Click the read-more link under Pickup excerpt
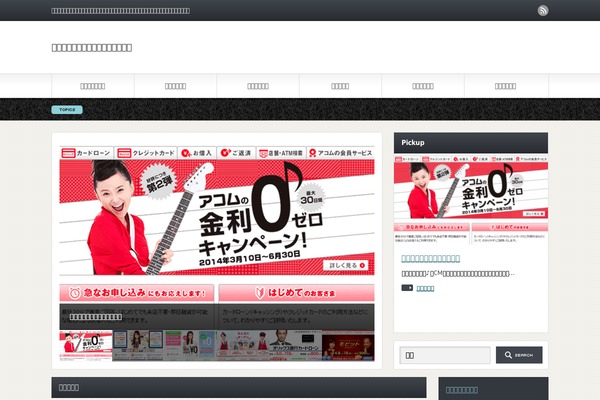The width and height of the screenshot is (600, 400). pos(425,289)
